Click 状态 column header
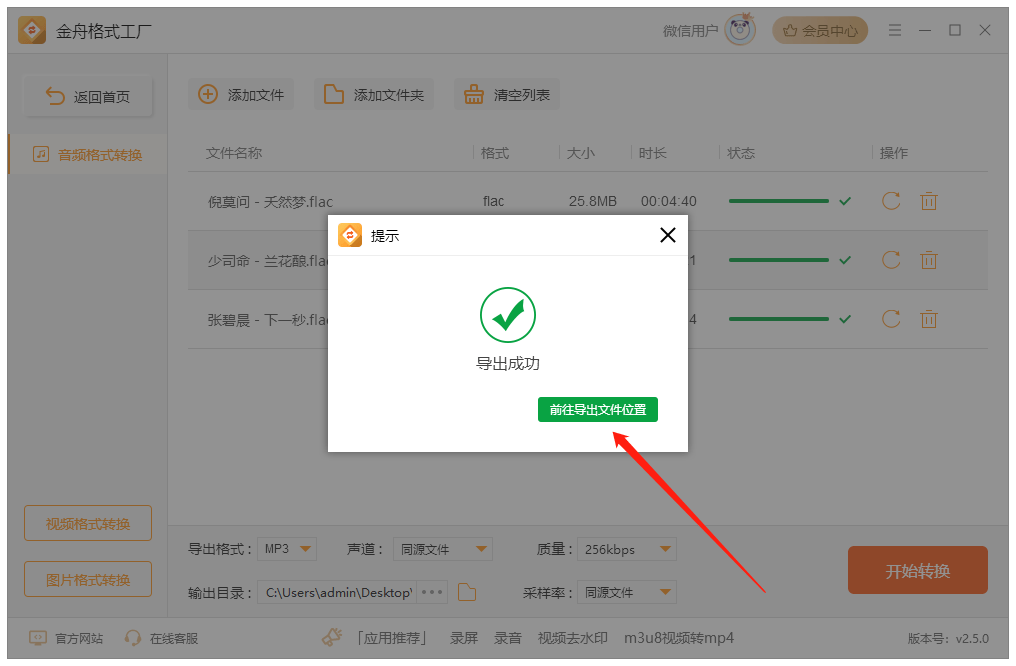Screen dimensions: 1016x666 (x=741, y=153)
